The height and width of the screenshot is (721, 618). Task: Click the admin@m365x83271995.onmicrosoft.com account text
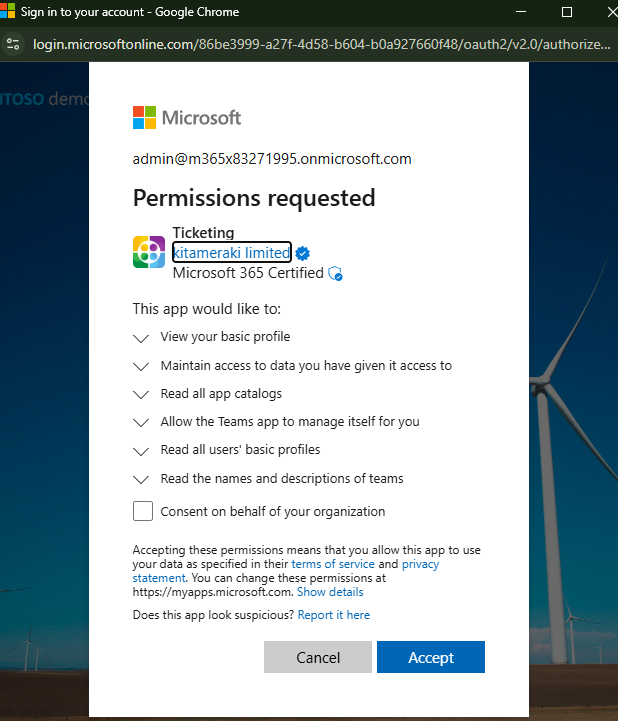(x=272, y=159)
